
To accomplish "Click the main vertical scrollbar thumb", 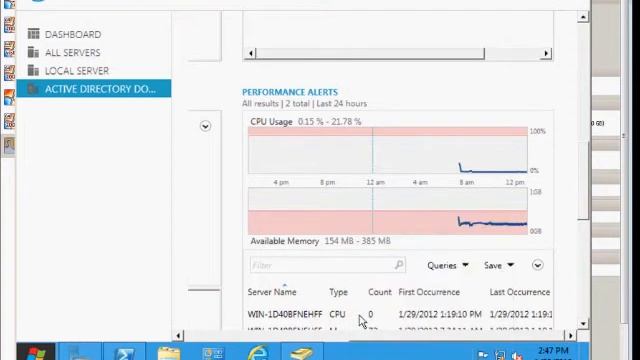I will (x=583, y=180).
